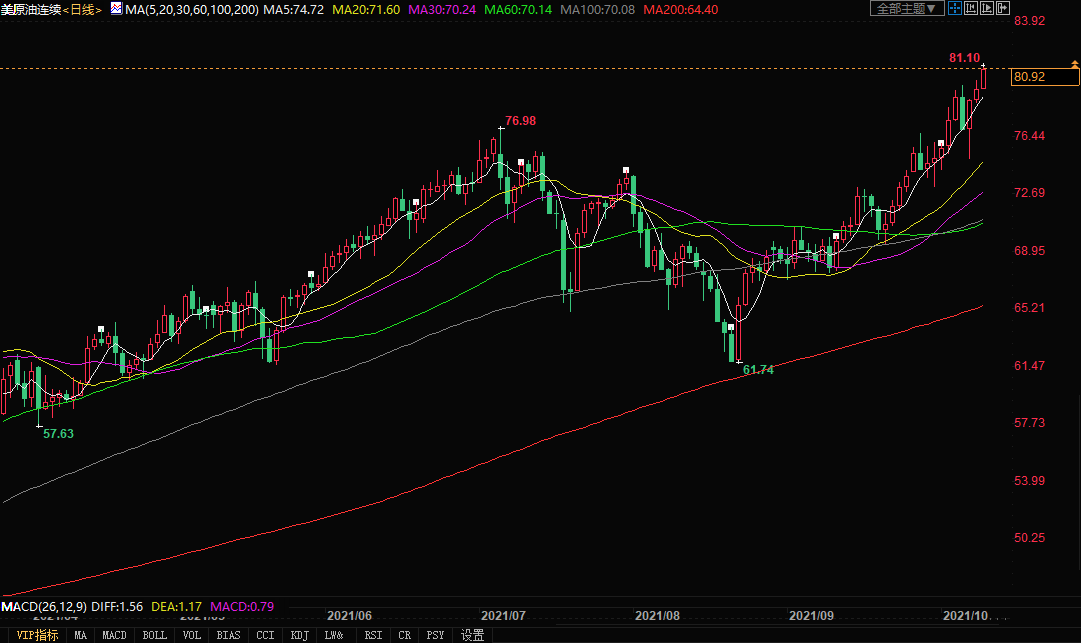Open the 全部主题 dropdown
Screen dimensions: 1081x643
coord(907,9)
